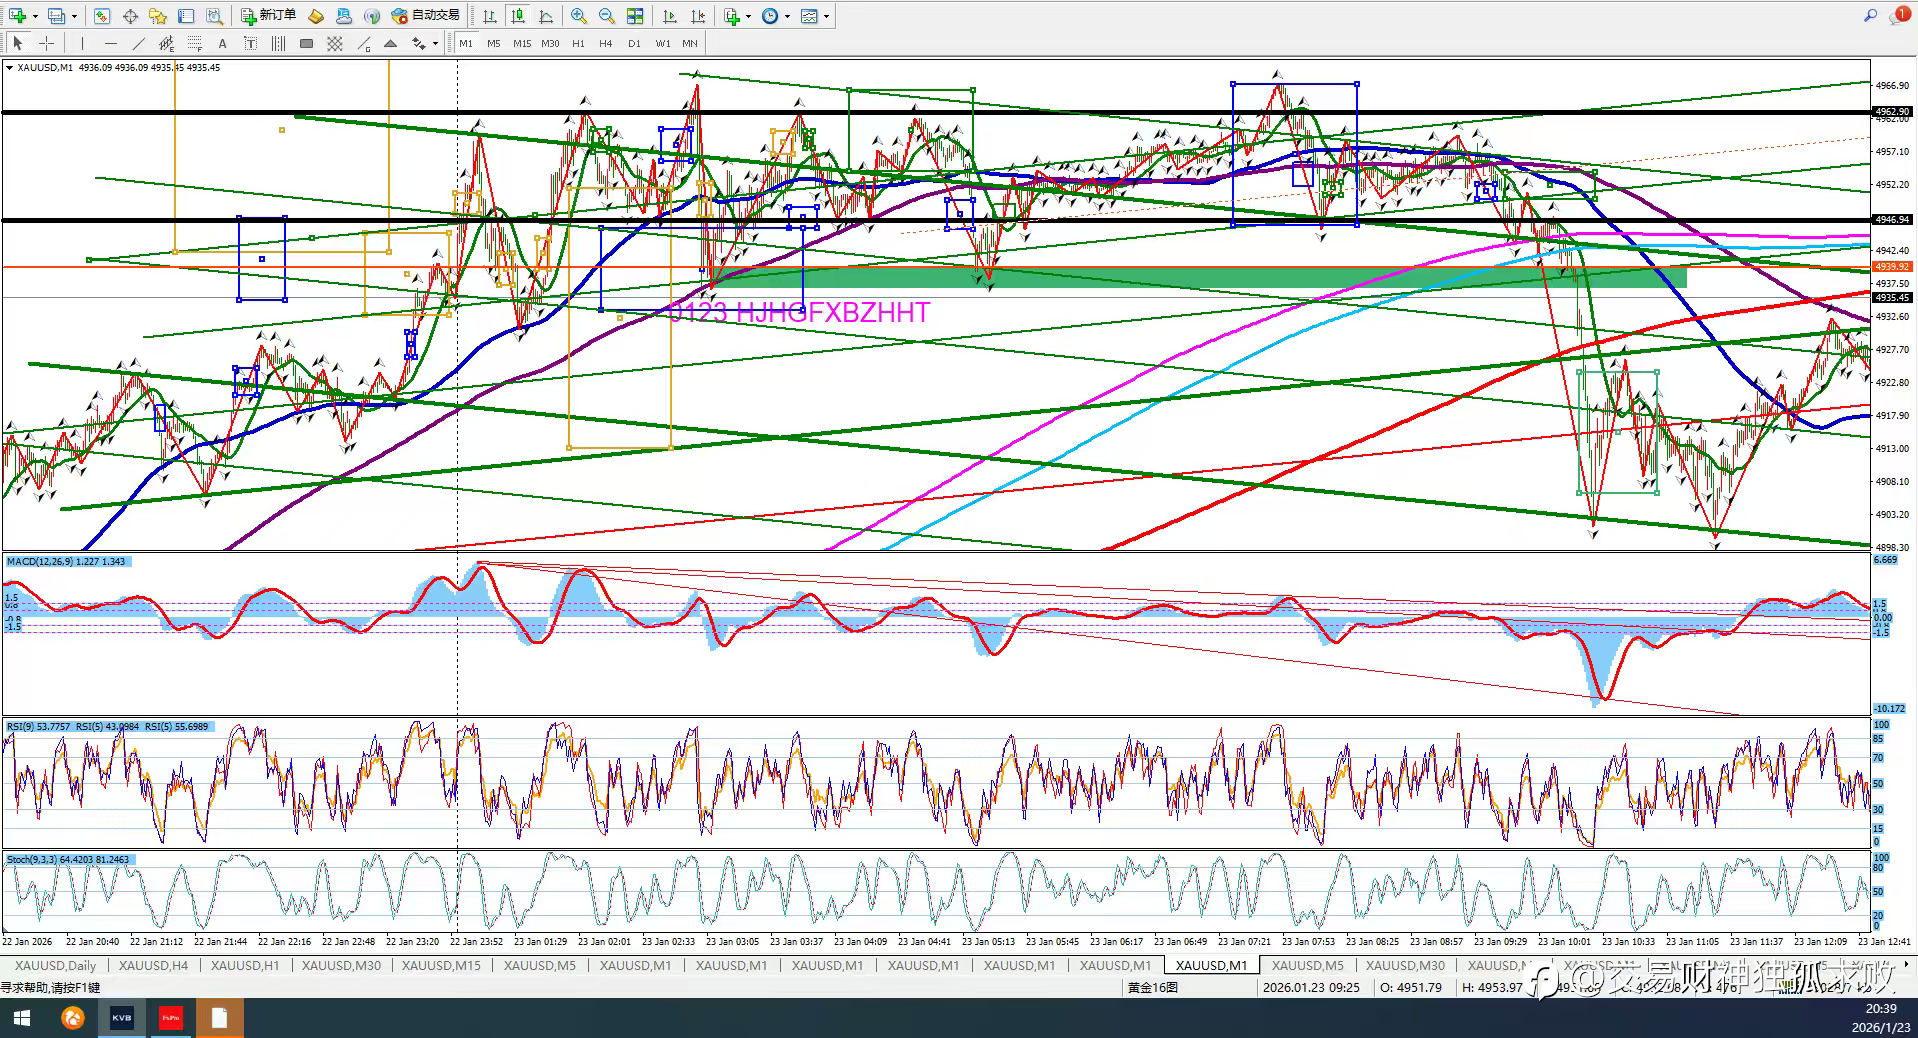This screenshot has width=1918, height=1038.
Task: Expand the chart templates dropdown
Action: (x=826, y=16)
